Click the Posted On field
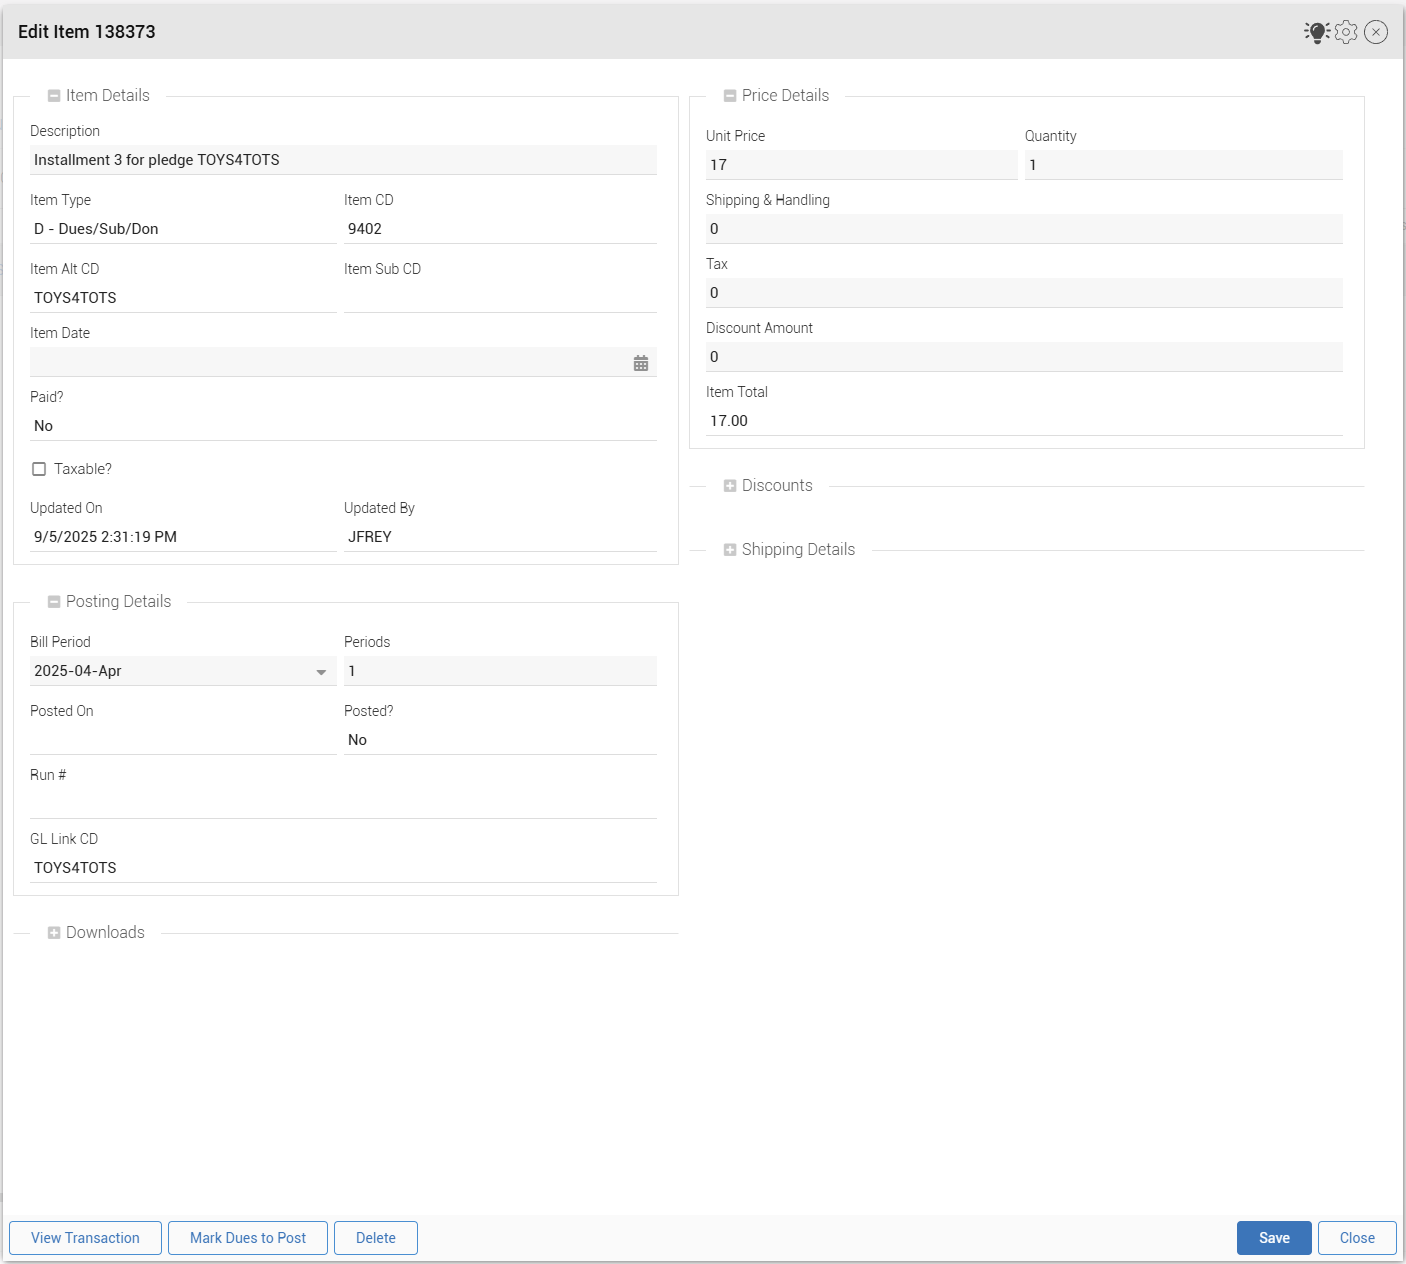Screen dimensions: 1406x1264 (x=183, y=740)
